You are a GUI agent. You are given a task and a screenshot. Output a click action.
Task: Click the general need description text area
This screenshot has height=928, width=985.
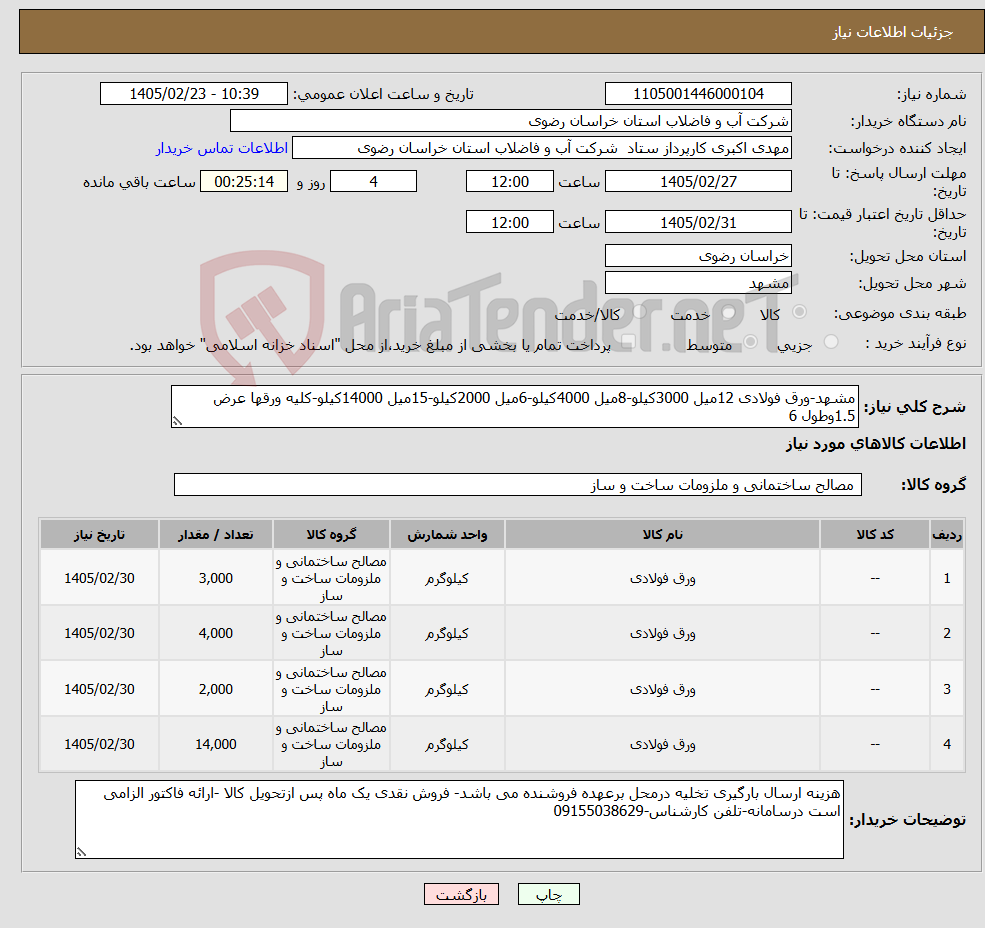514,407
